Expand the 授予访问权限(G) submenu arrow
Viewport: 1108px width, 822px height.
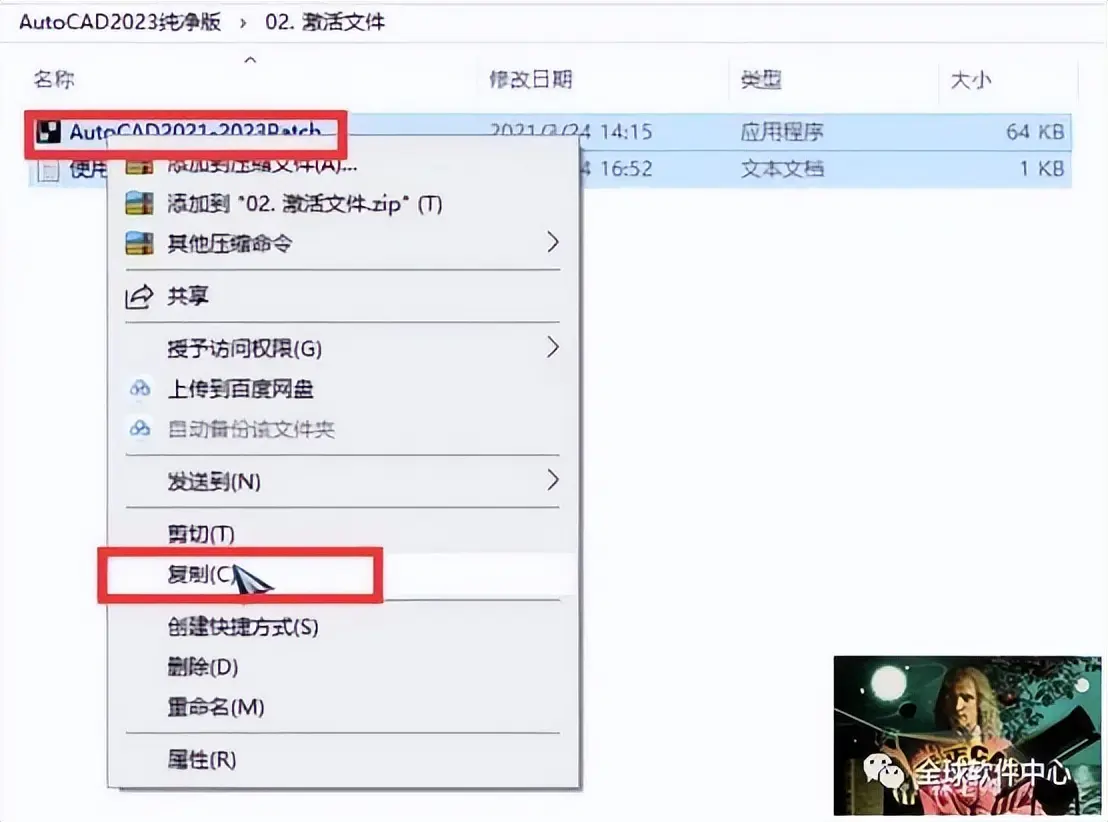tap(553, 347)
